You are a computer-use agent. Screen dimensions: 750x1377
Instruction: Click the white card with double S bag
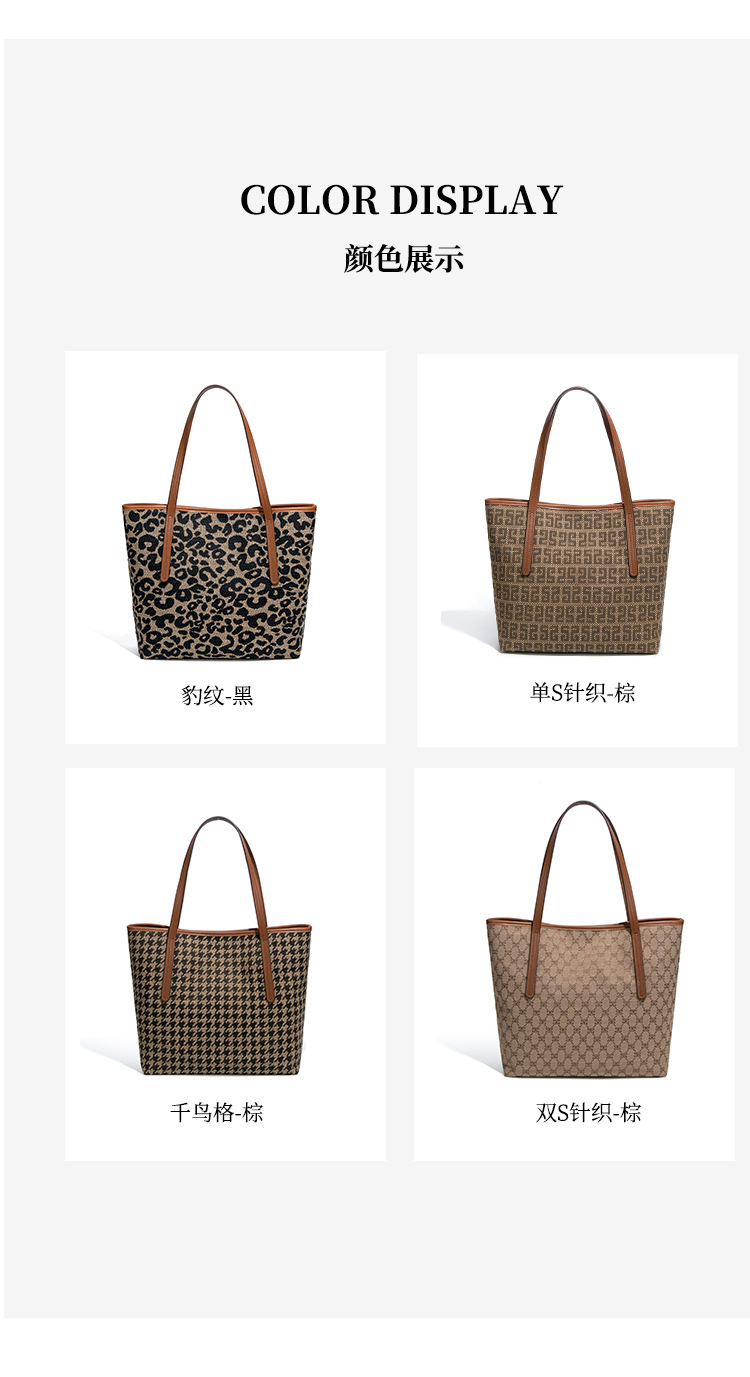[575, 964]
